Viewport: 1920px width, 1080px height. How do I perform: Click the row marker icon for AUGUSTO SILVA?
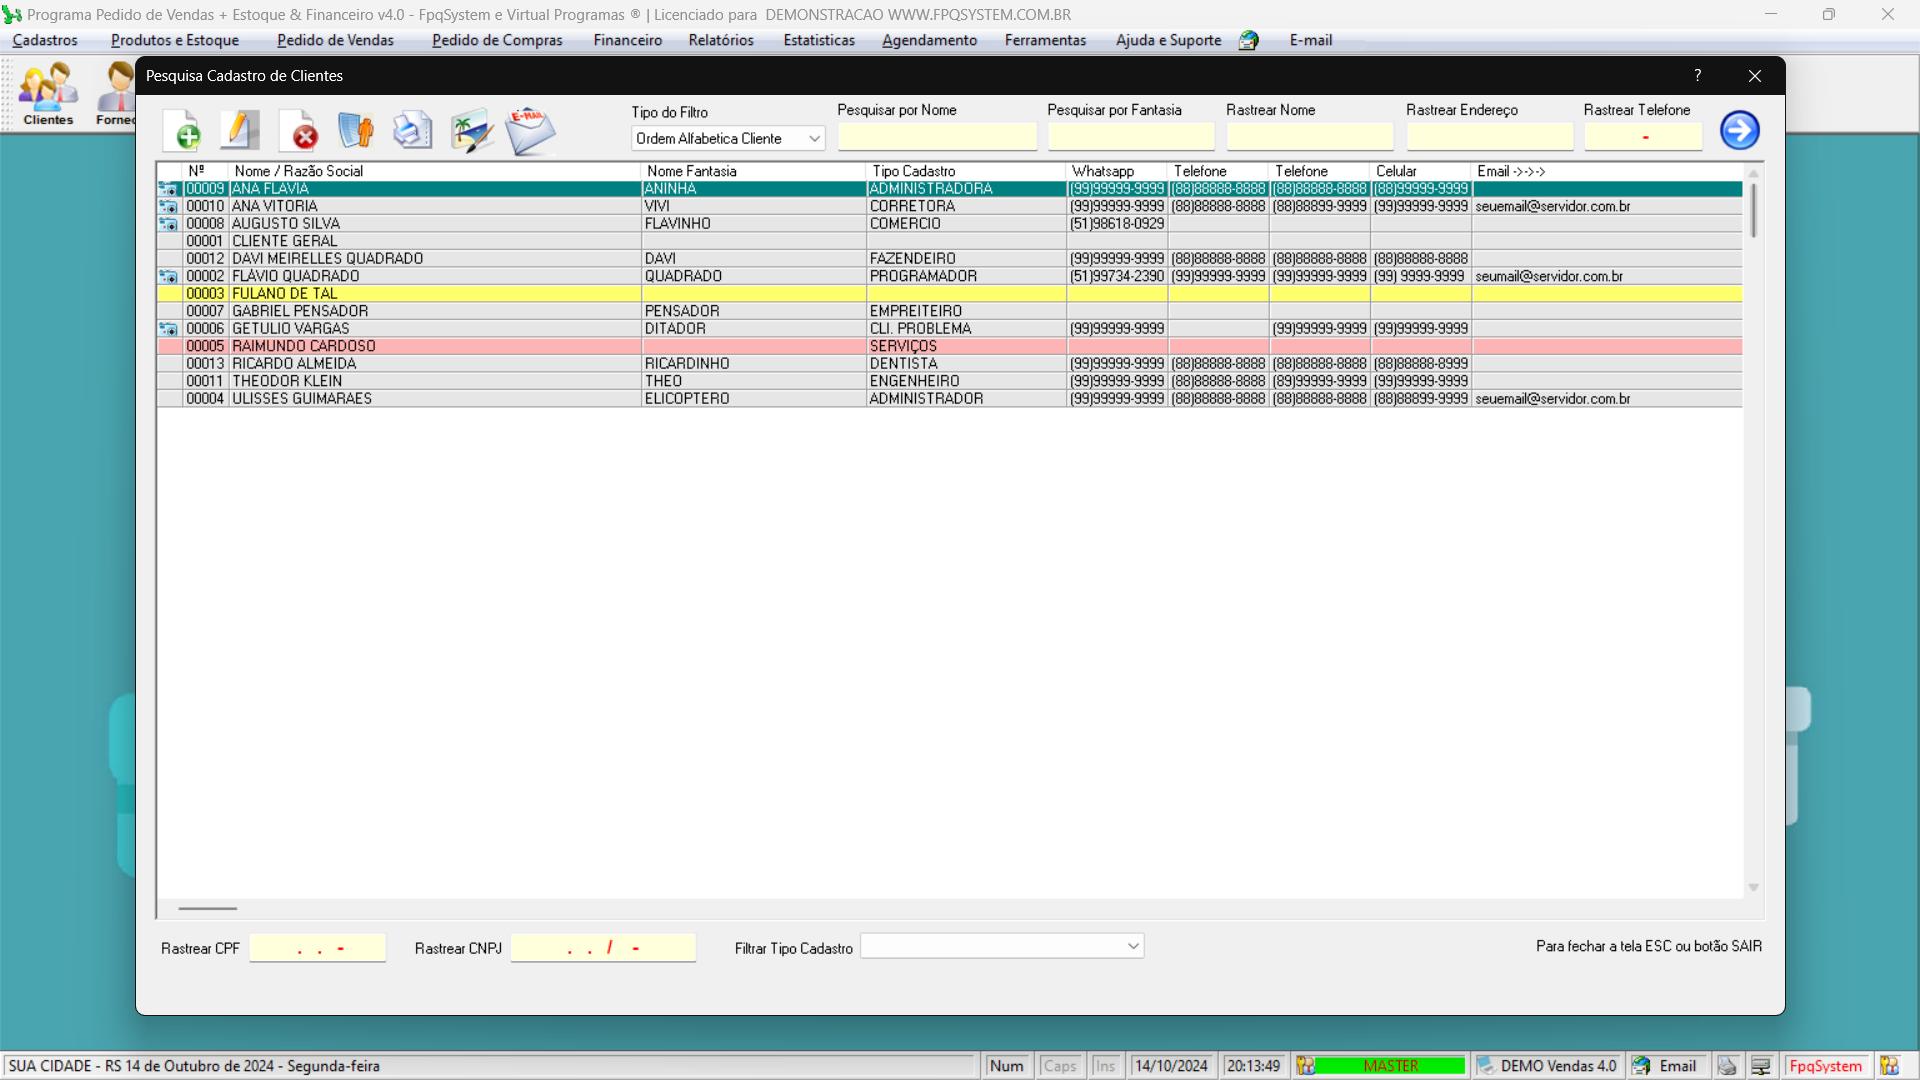168,224
